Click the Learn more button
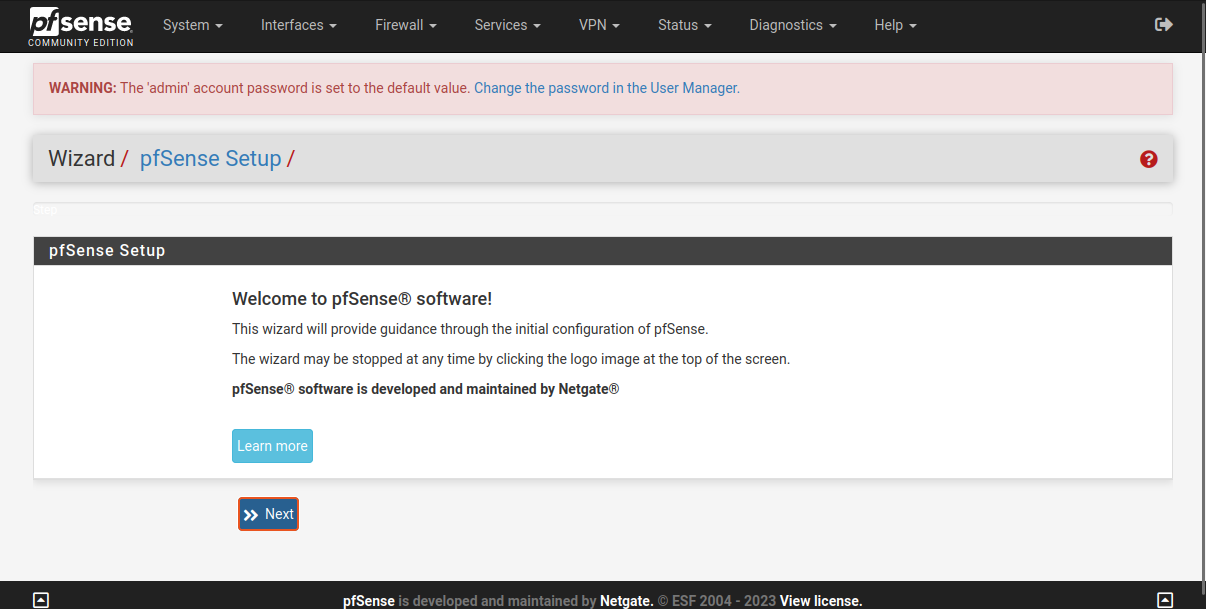Viewport: 1206px width, 609px height. coord(272,446)
